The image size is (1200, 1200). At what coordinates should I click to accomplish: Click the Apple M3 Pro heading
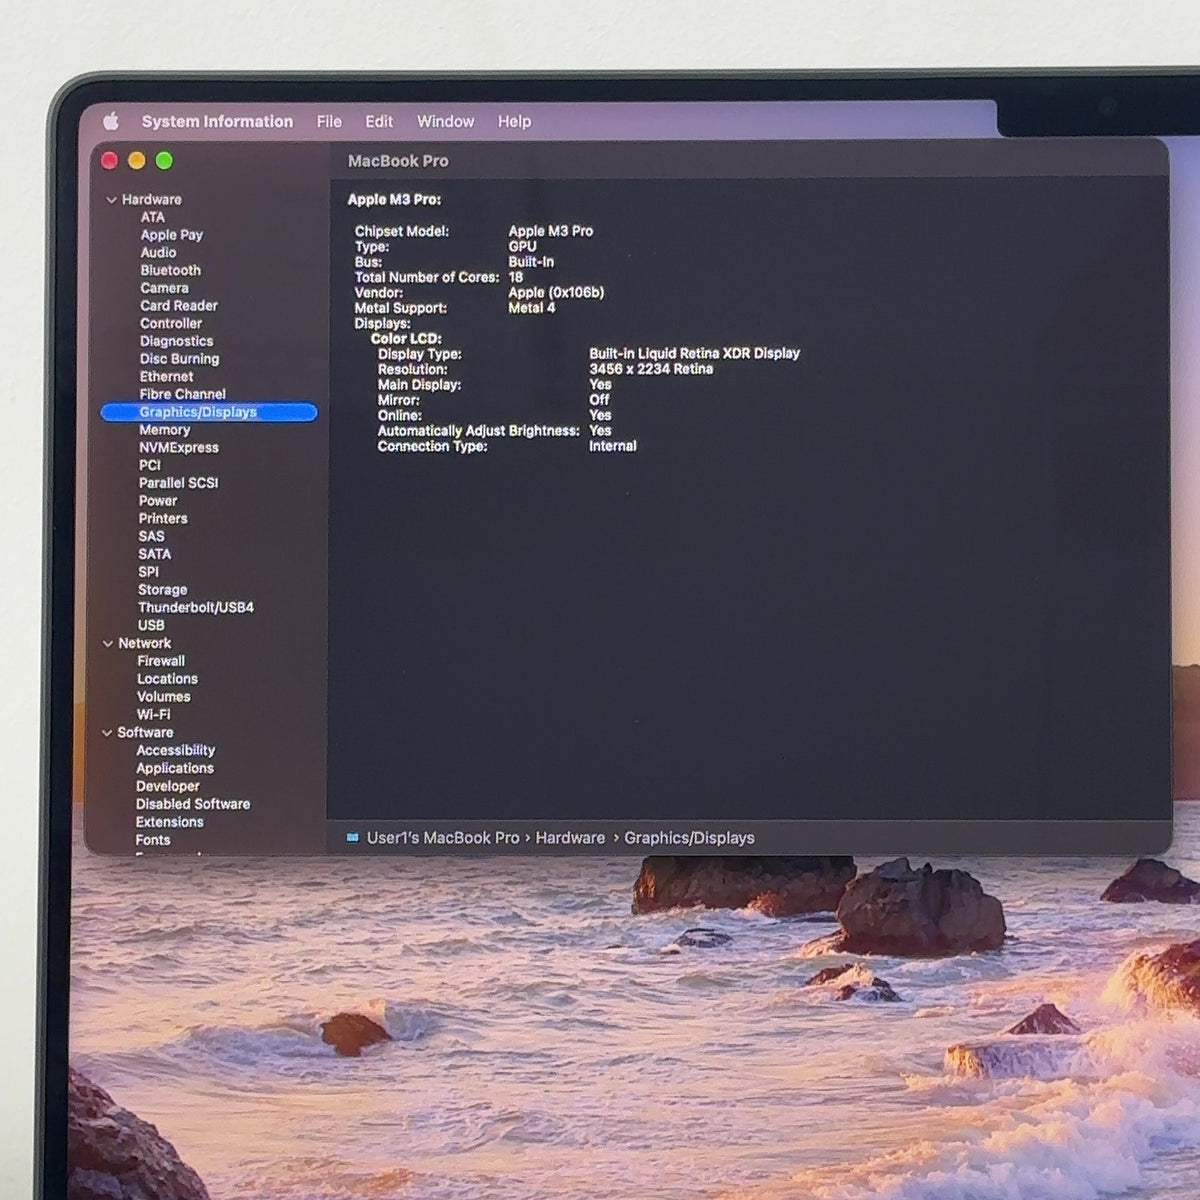tap(394, 200)
